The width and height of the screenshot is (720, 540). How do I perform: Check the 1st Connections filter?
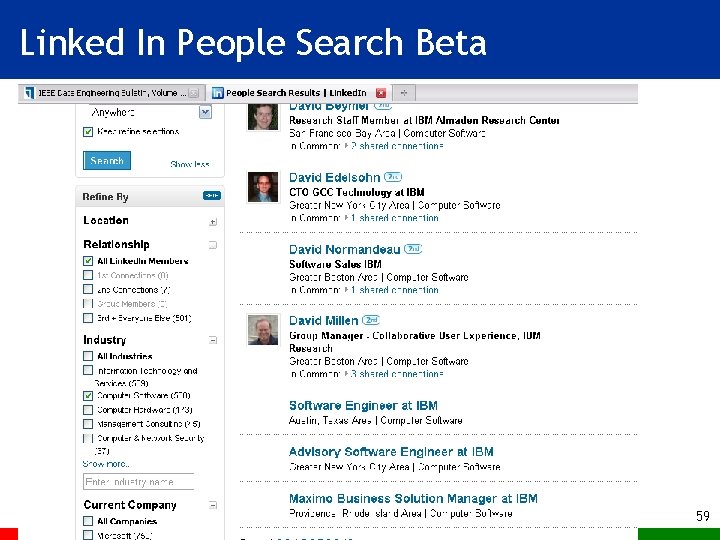(88, 275)
